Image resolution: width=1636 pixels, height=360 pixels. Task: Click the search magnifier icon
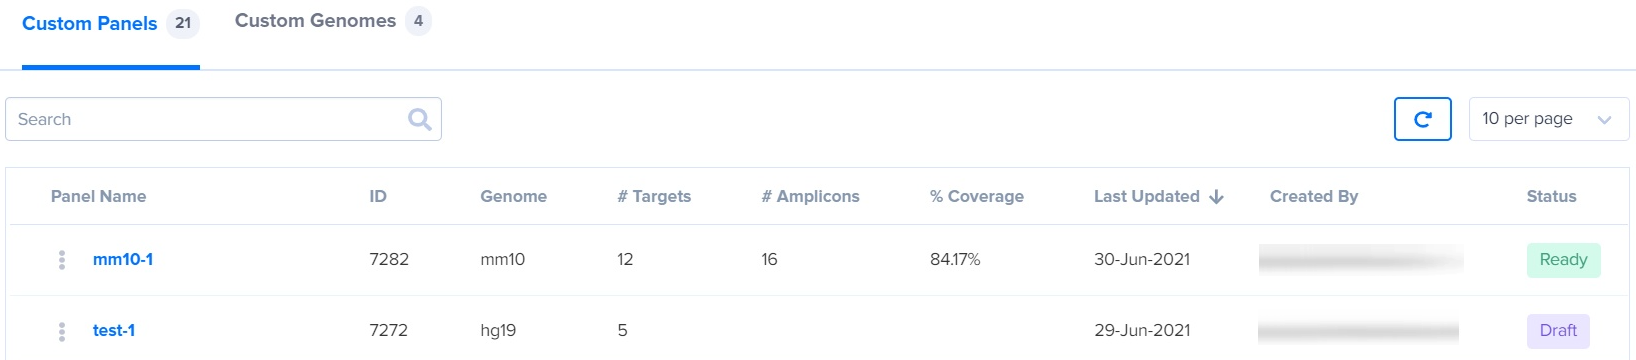420,119
